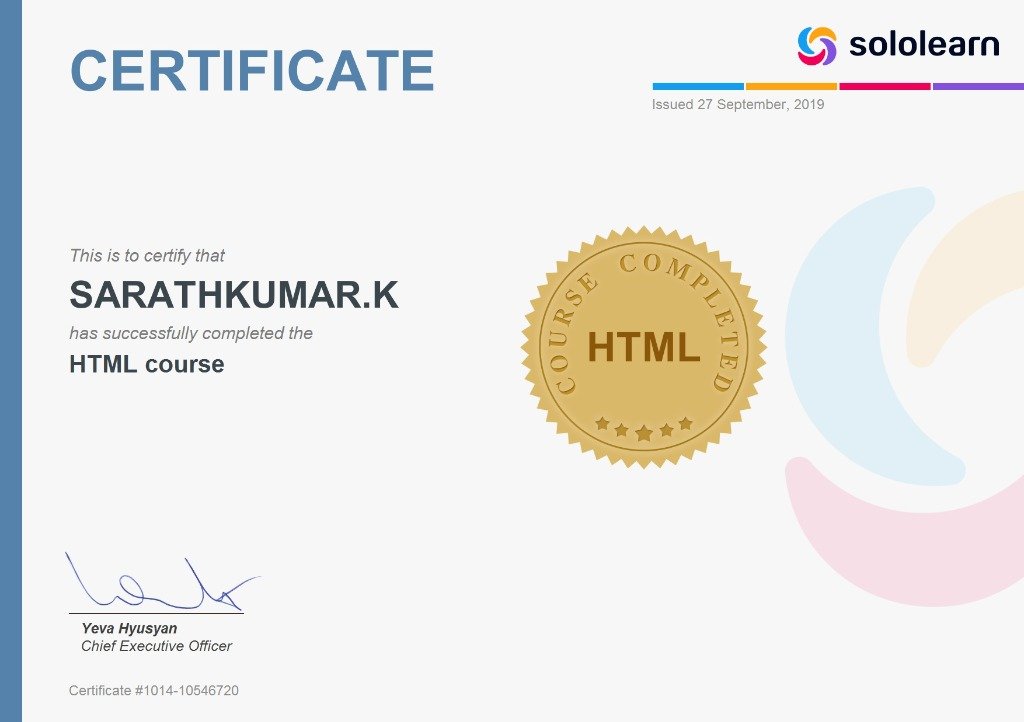Image resolution: width=1024 pixels, height=722 pixels.
Task: Click the orange segment of the color bar
Action: (x=790, y=86)
